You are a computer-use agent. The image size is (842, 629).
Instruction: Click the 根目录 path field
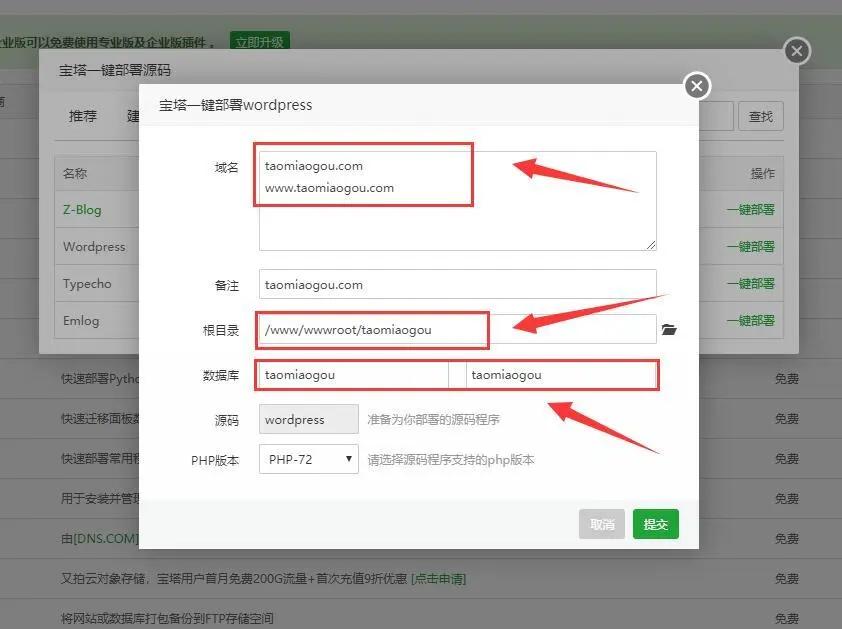pyautogui.click(x=458, y=329)
